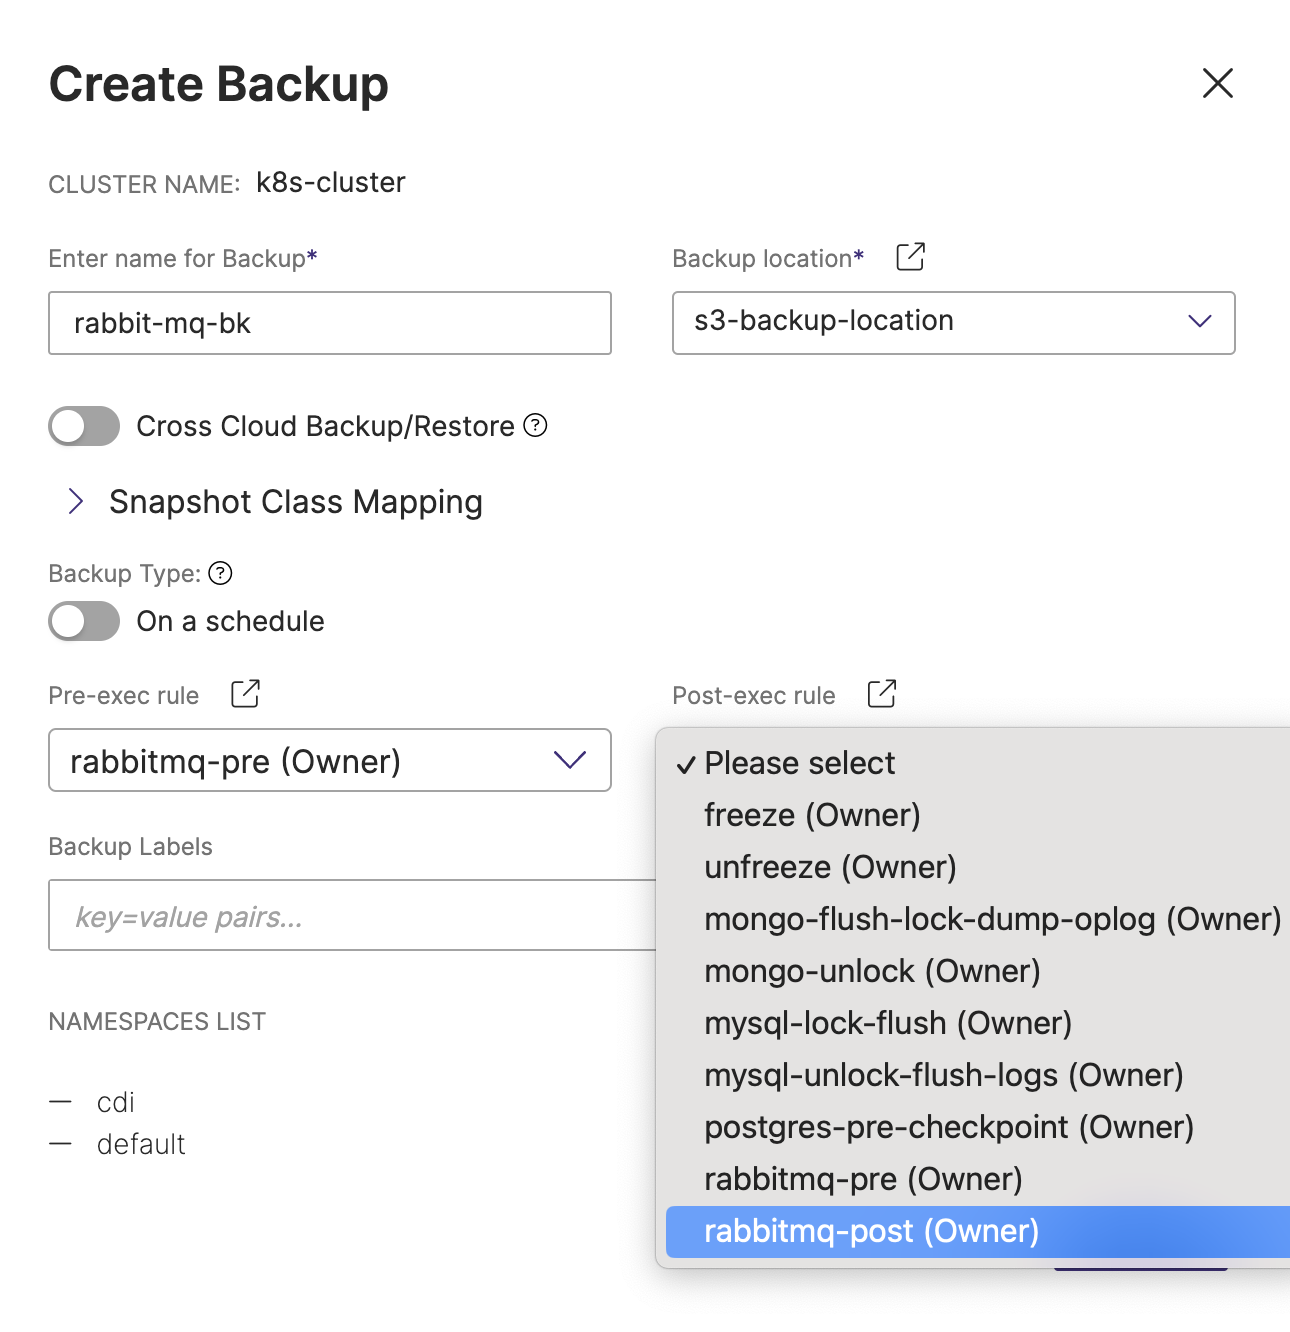Click the backup name input field

point(329,323)
